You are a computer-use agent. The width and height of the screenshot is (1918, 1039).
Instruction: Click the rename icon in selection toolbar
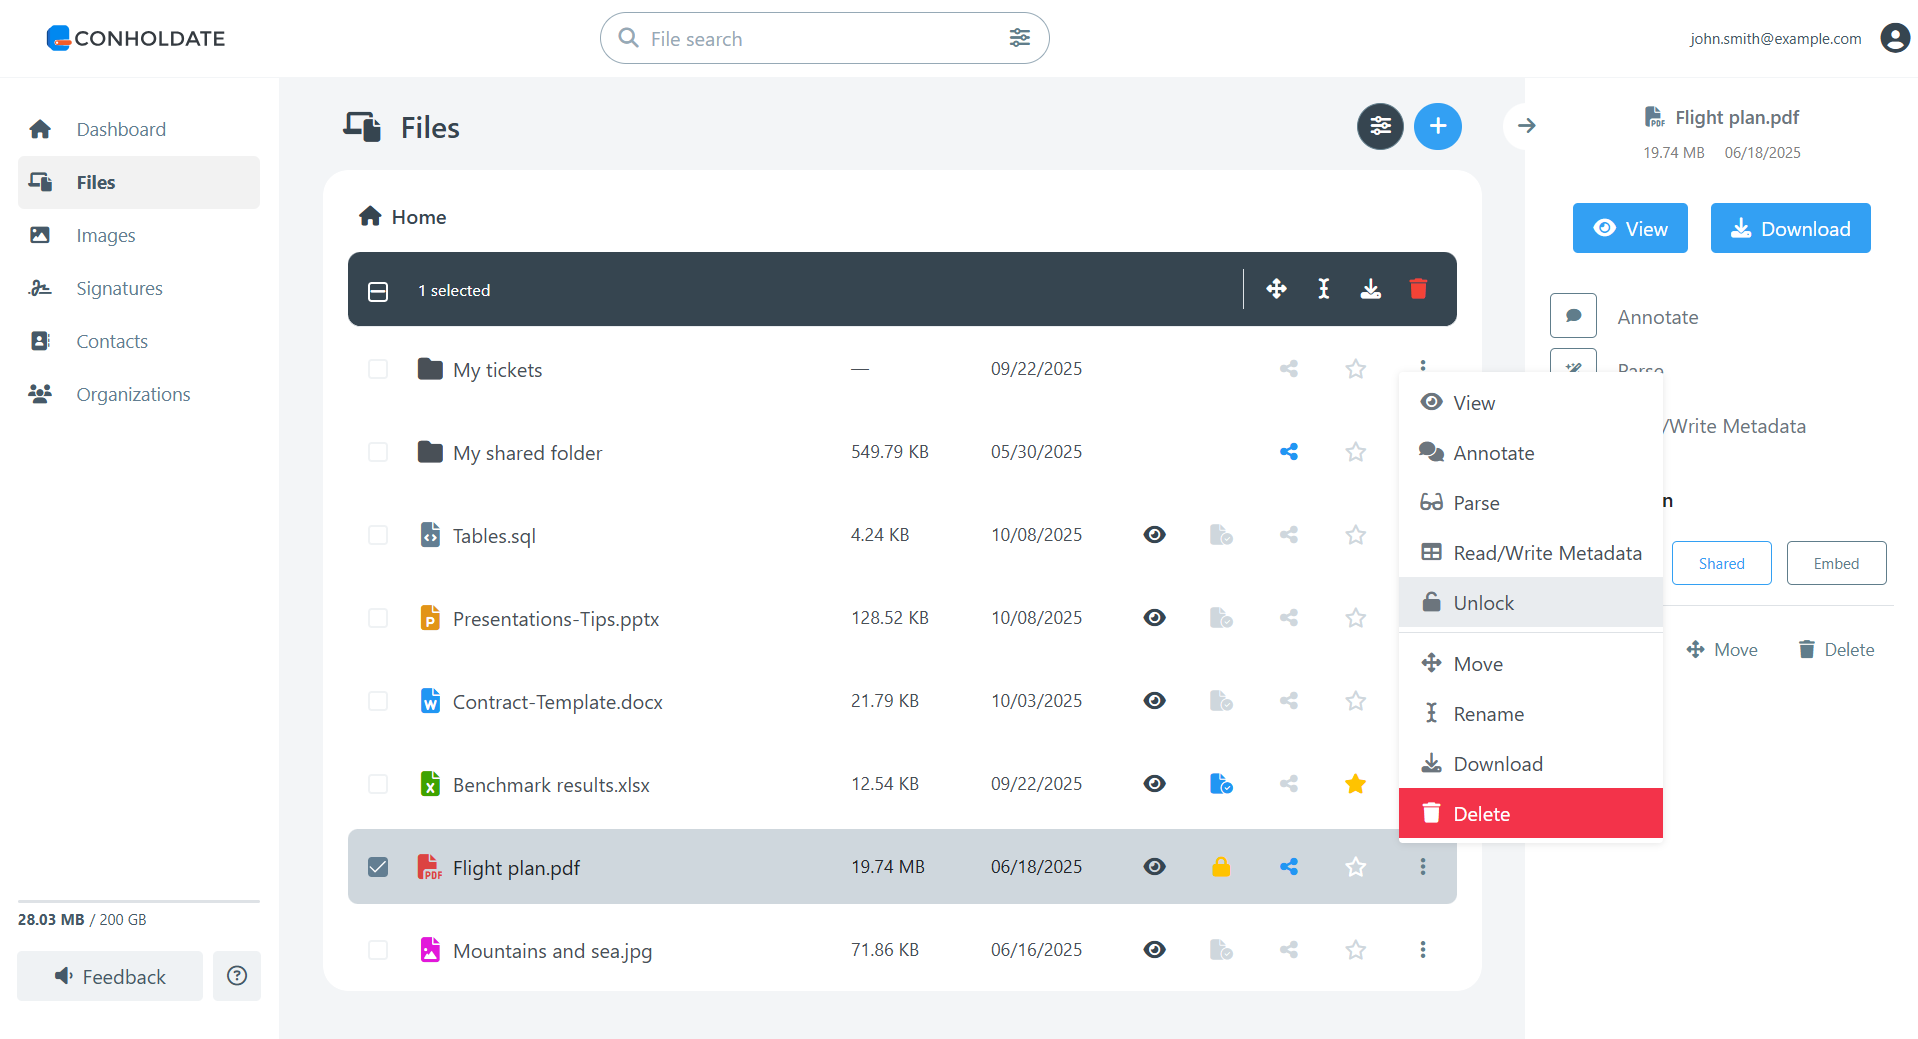coord(1323,289)
